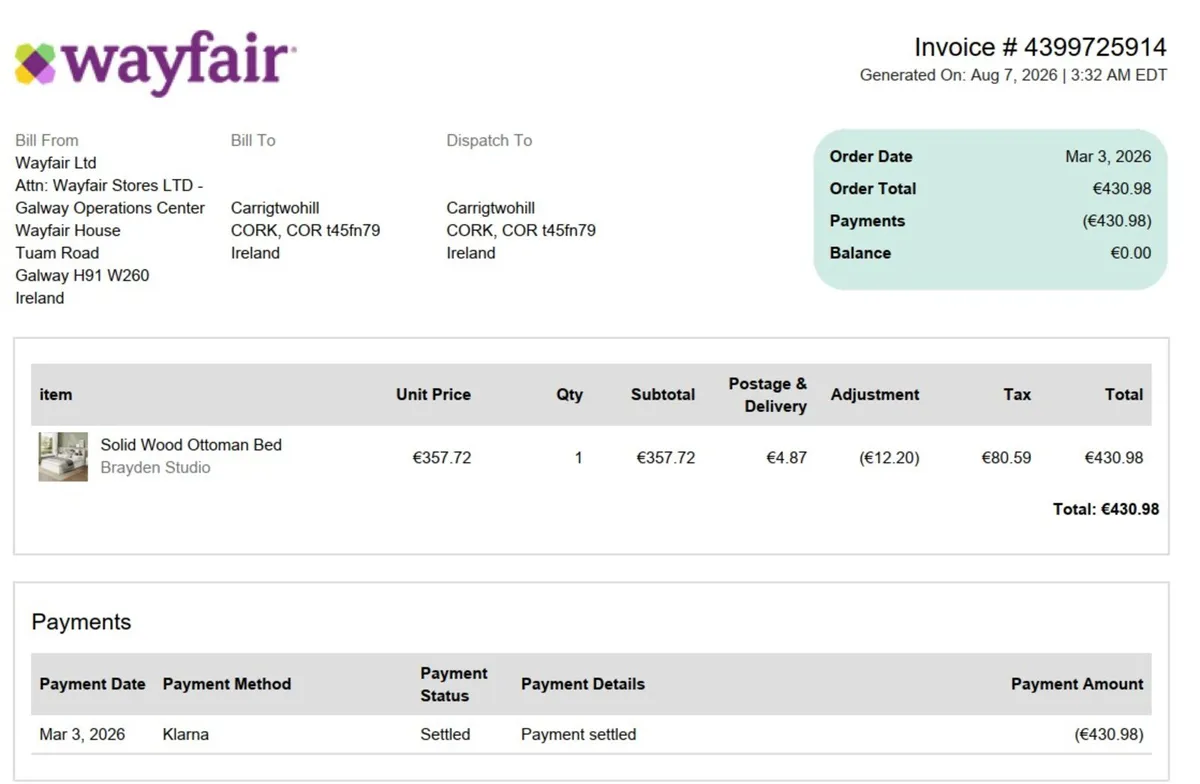Click the Payments section heading
This screenshot has width=1200, height=784.
point(81,622)
